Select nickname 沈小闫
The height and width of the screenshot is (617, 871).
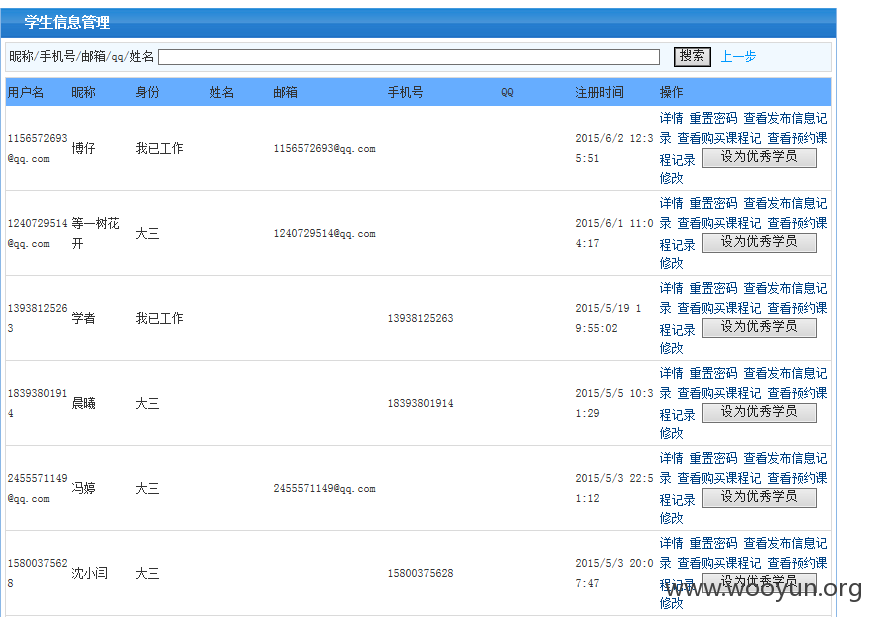point(89,573)
